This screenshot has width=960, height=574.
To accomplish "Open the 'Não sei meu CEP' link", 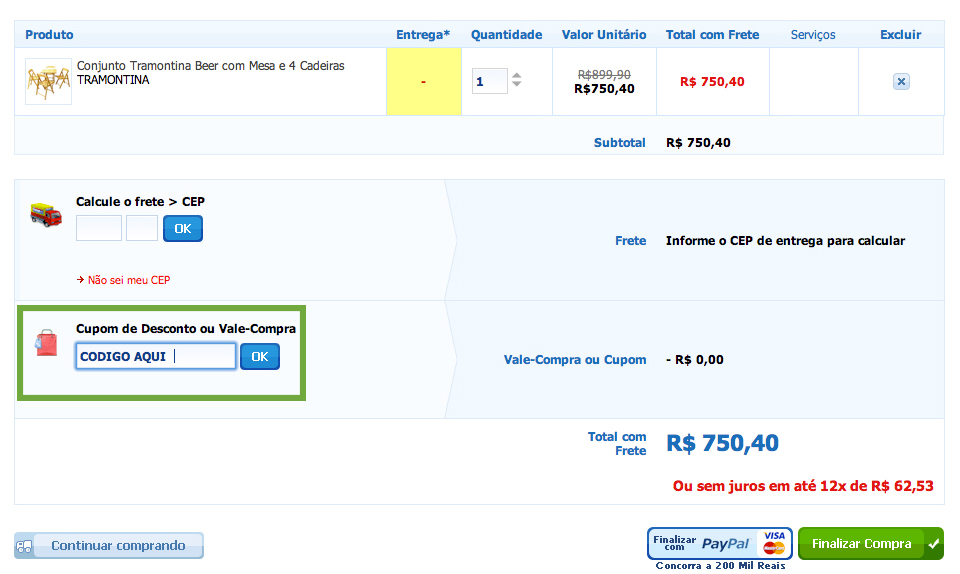I will click(x=128, y=280).
